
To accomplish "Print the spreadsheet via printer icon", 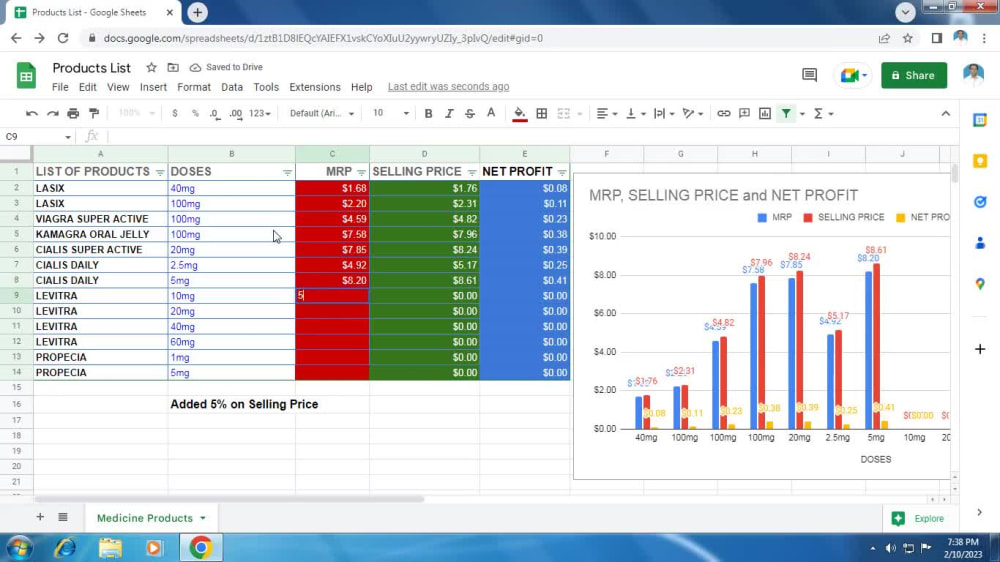I will pos(73,114).
